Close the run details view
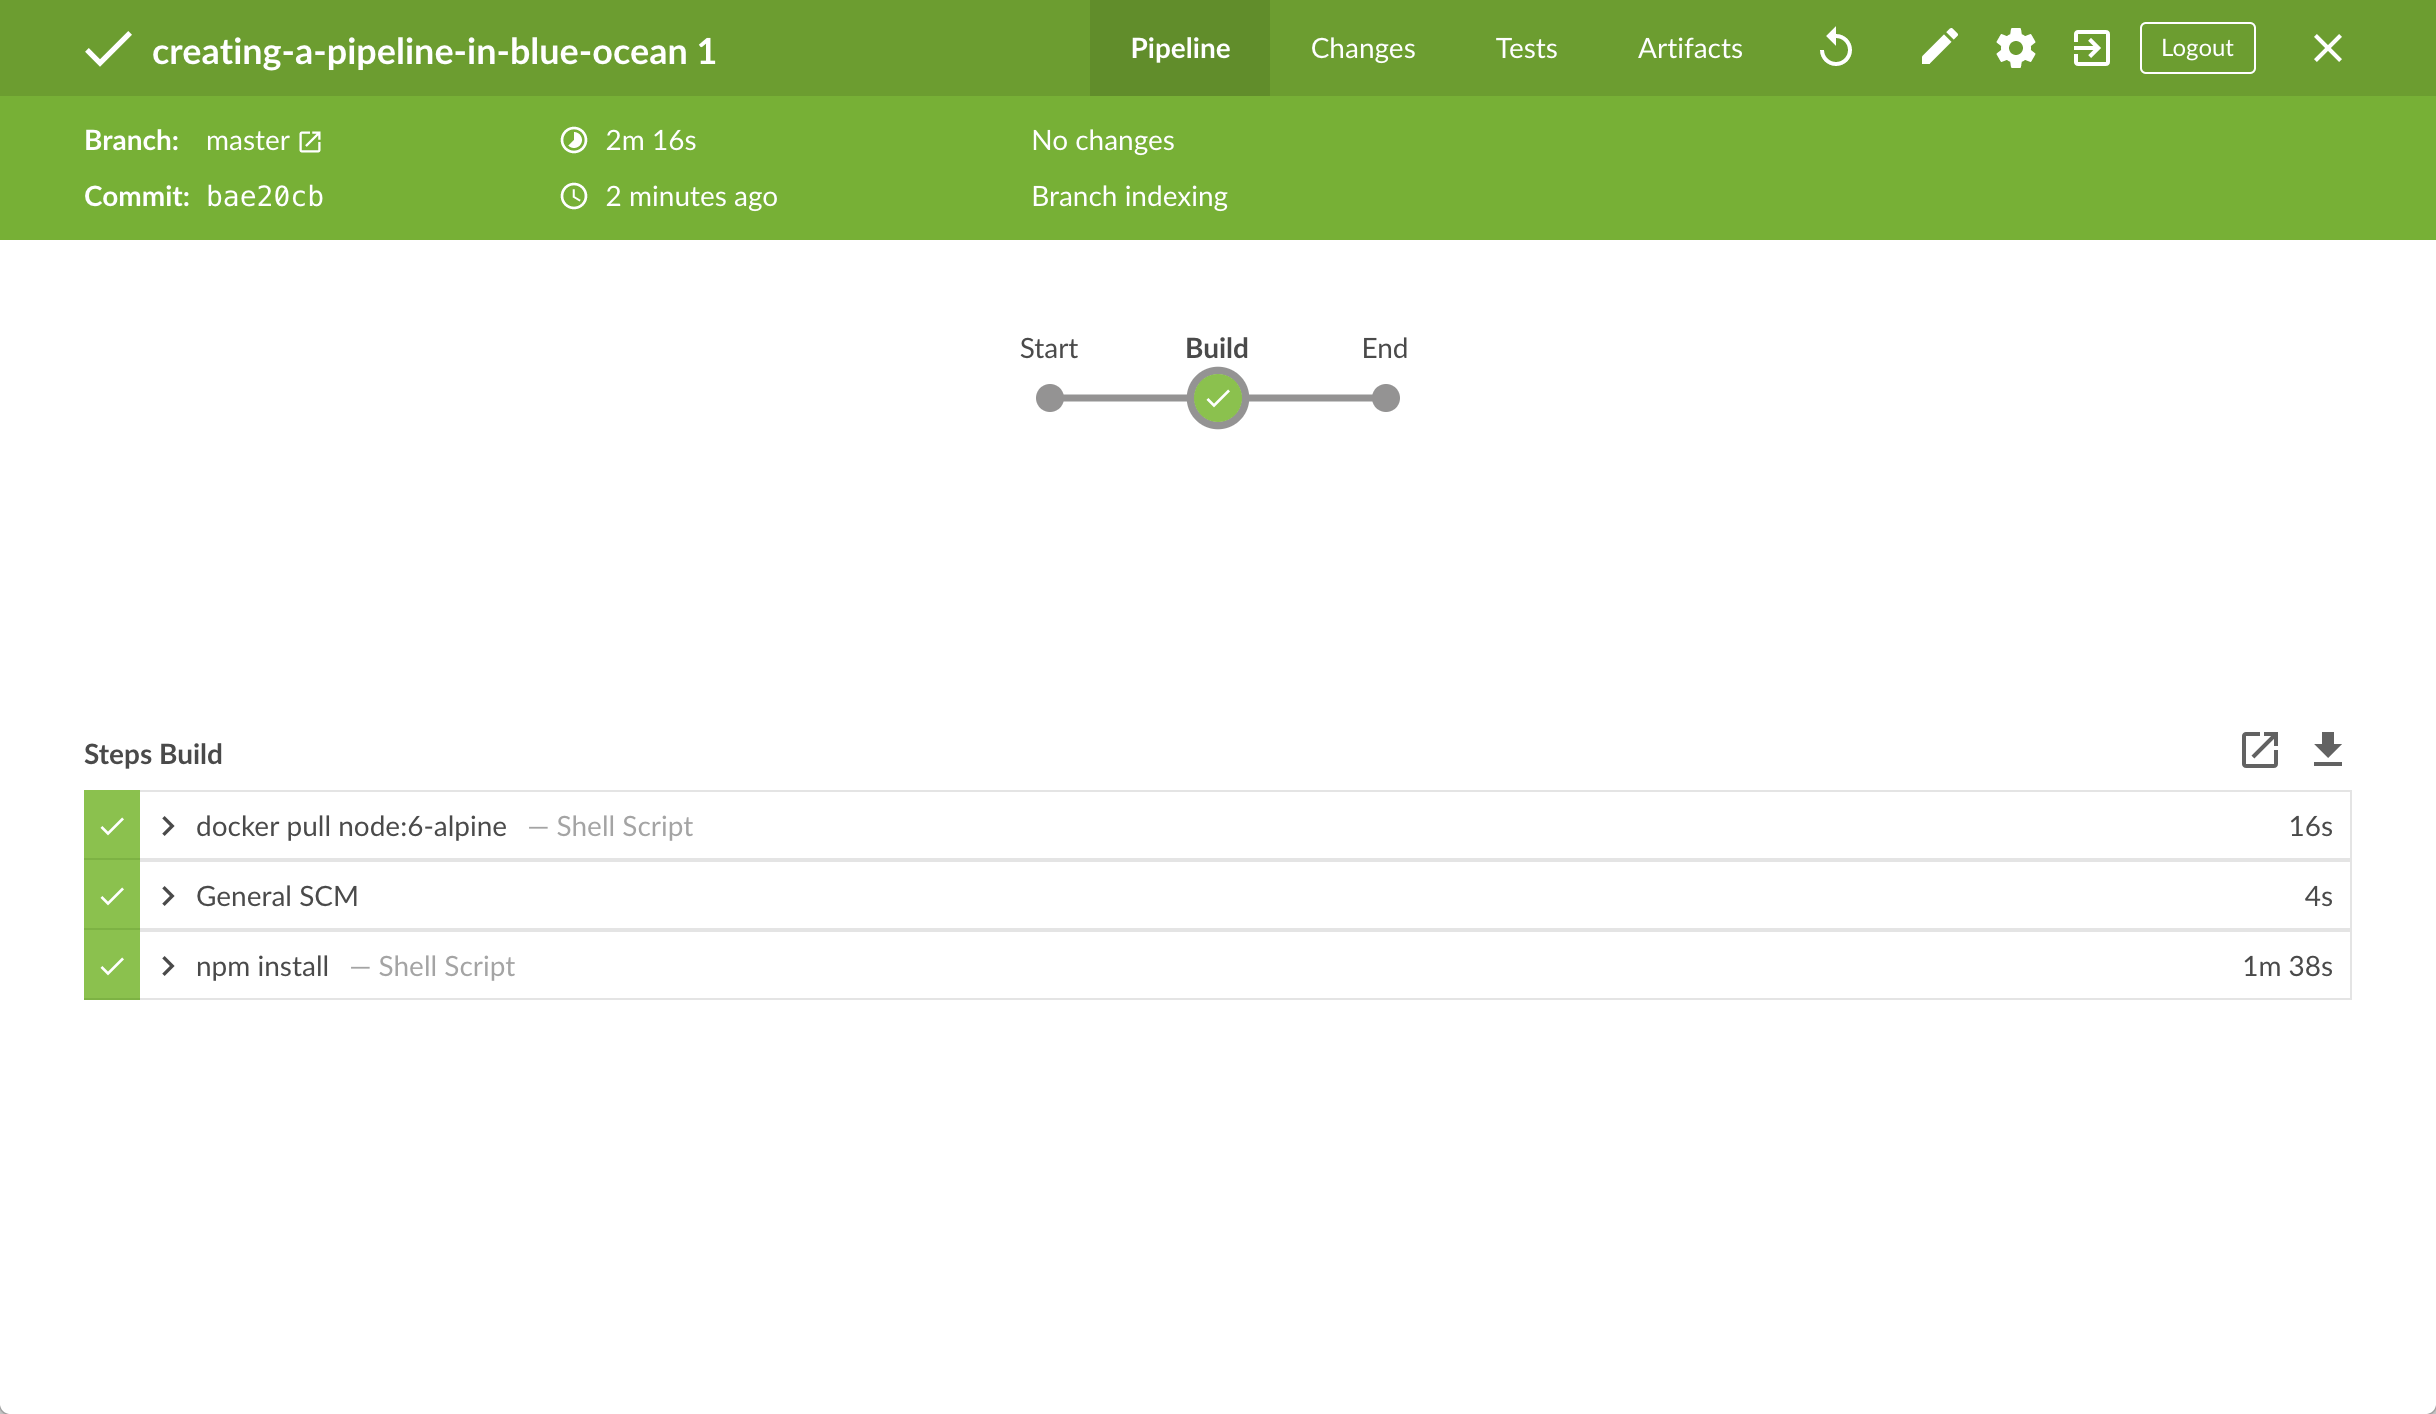 2327,48
